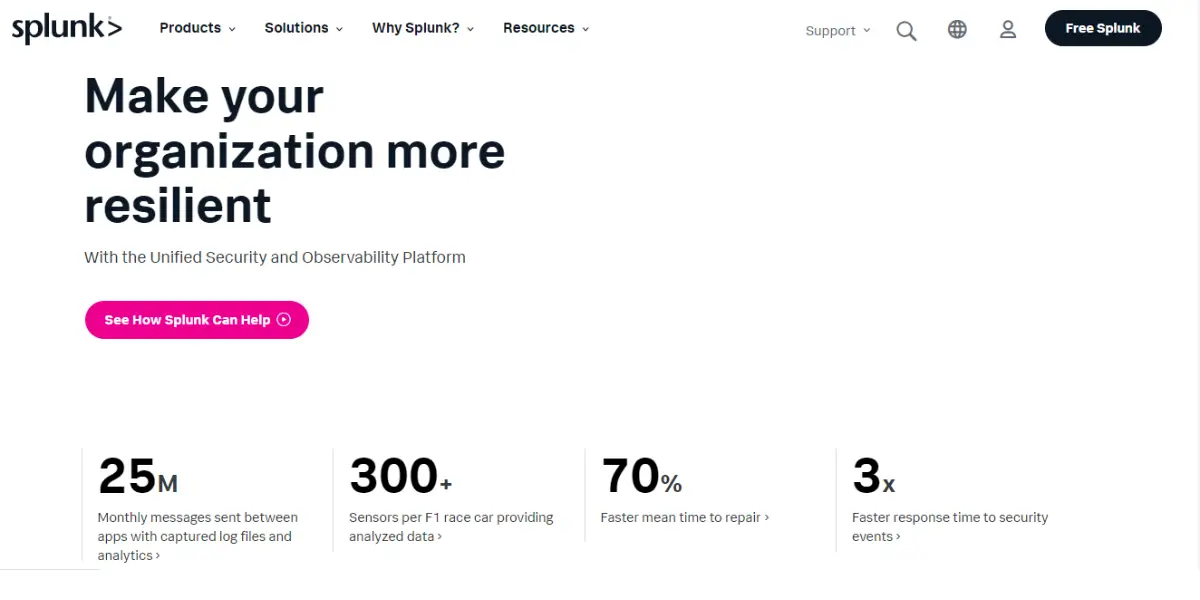This screenshot has width=1200, height=600.
Task: Click the 25M statistic figure
Action: [138, 476]
